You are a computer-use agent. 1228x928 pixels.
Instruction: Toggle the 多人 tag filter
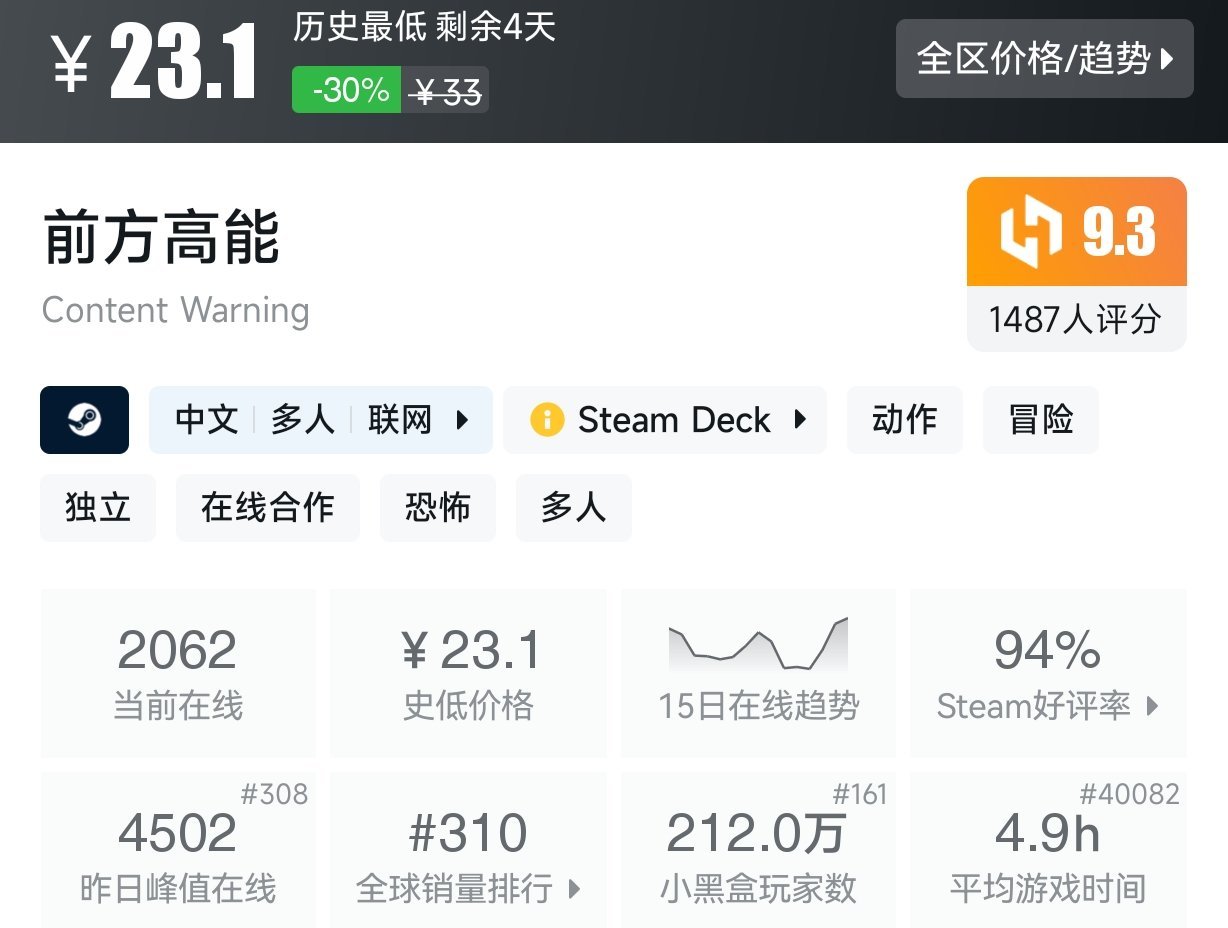pos(573,508)
